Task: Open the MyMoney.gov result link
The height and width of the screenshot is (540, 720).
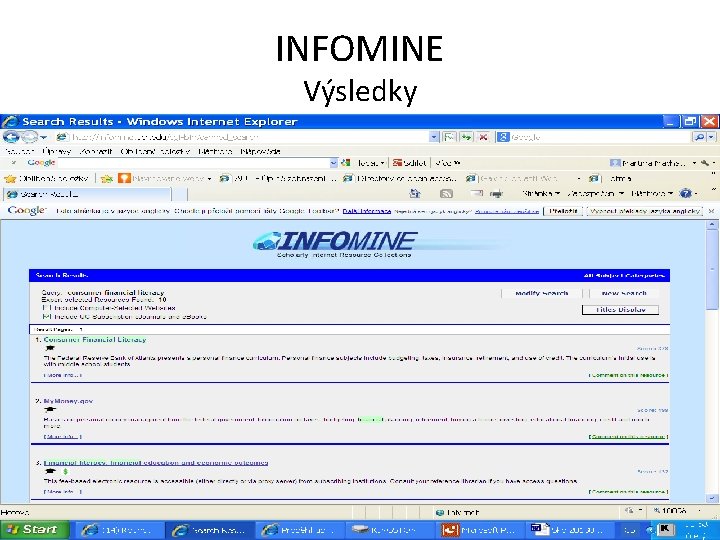Action: (x=68, y=401)
